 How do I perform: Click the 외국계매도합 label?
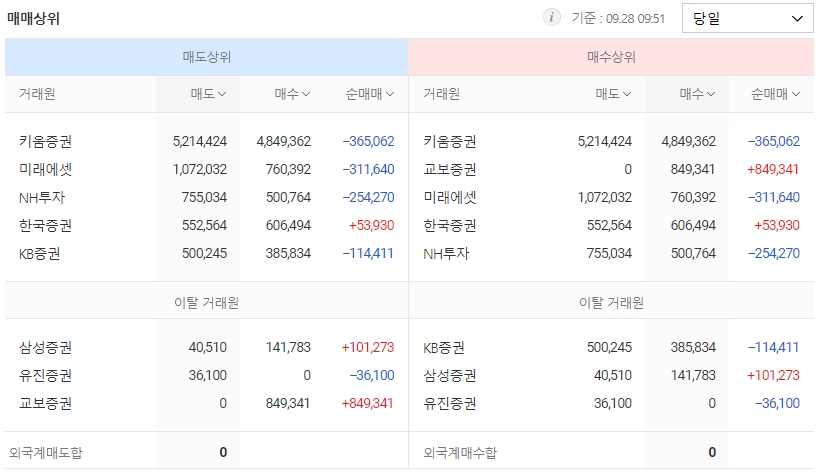tap(45, 453)
